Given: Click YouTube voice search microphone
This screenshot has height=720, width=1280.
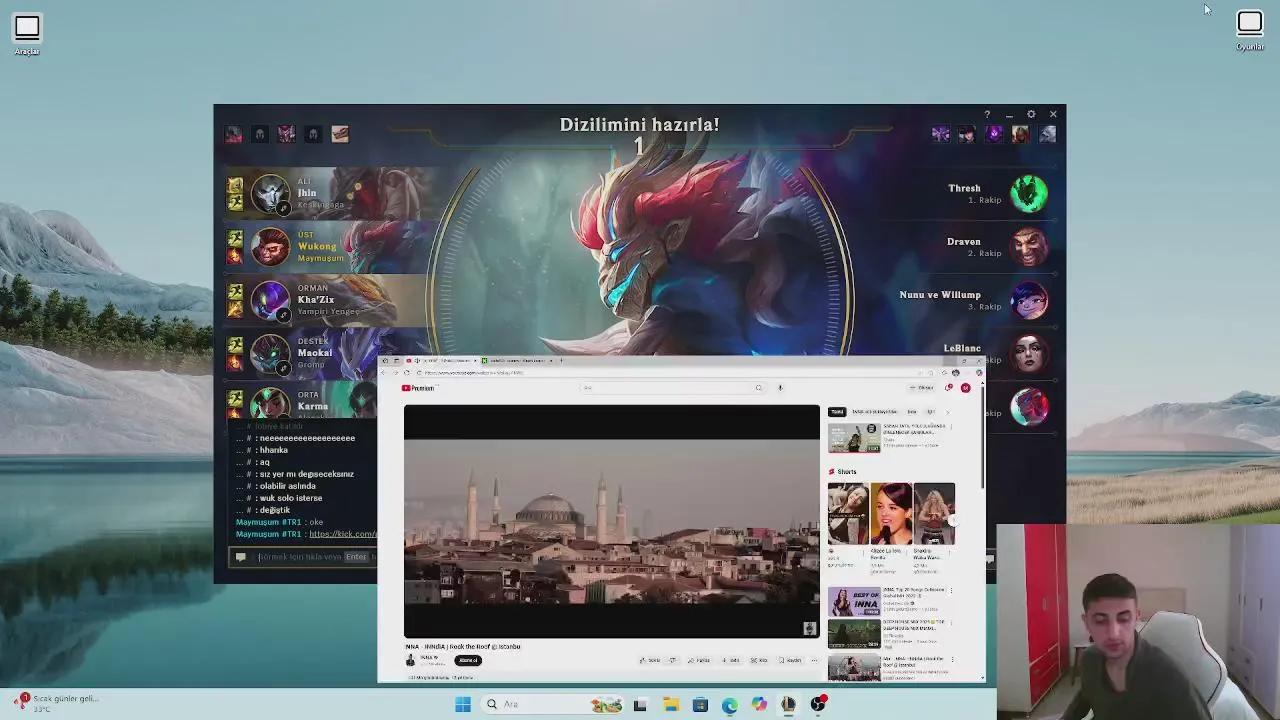Looking at the screenshot, I should pos(780,388).
